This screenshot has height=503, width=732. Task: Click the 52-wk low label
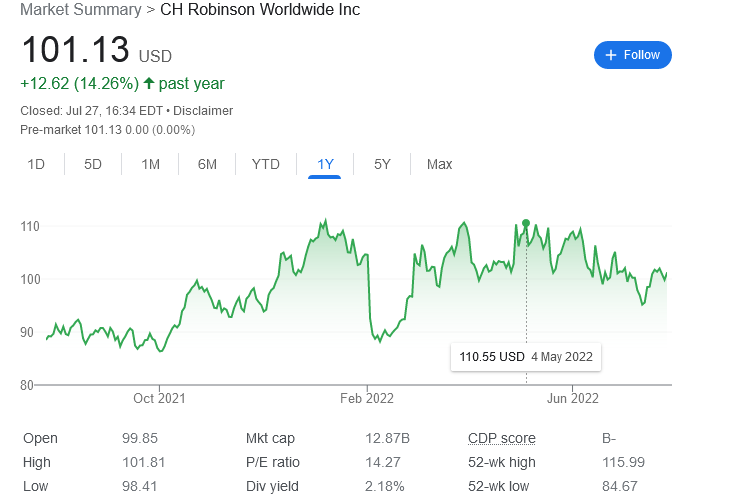point(499,486)
